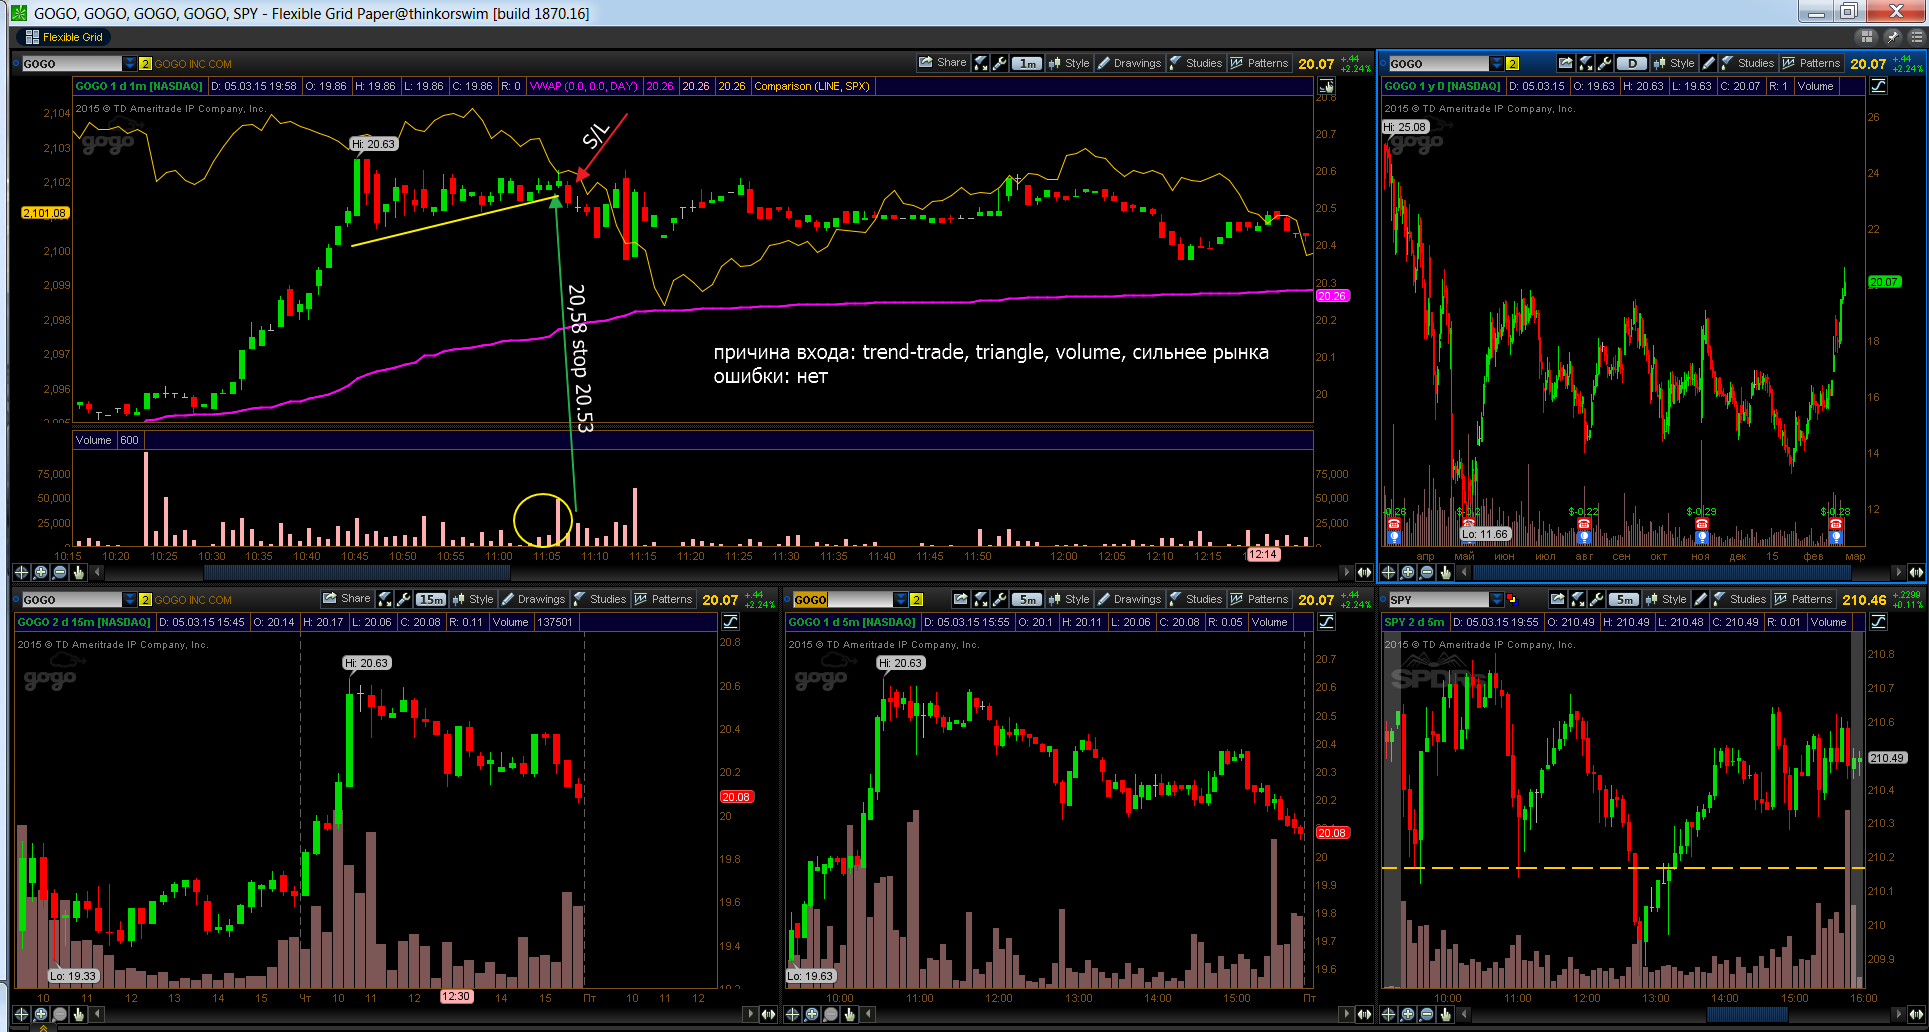The width and height of the screenshot is (1929, 1032).
Task: Zoom in on the 1m chart
Action: [x=40, y=572]
